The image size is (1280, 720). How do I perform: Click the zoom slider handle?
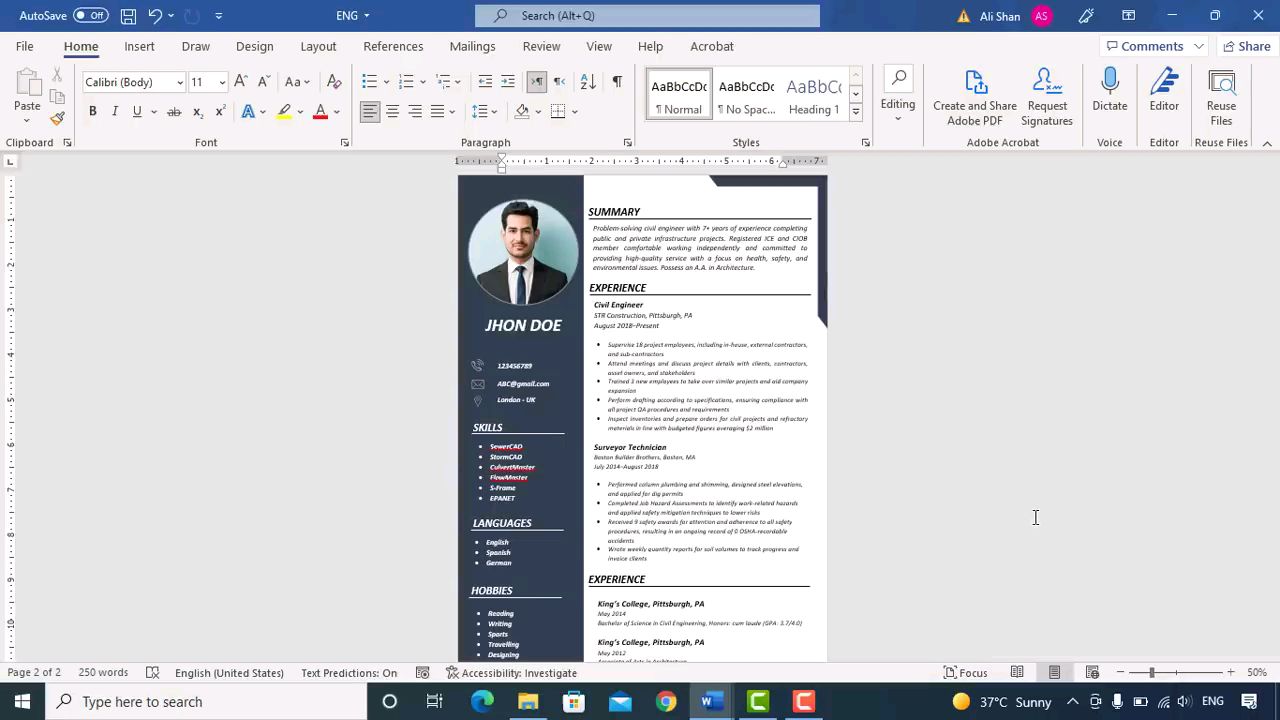point(1152,673)
